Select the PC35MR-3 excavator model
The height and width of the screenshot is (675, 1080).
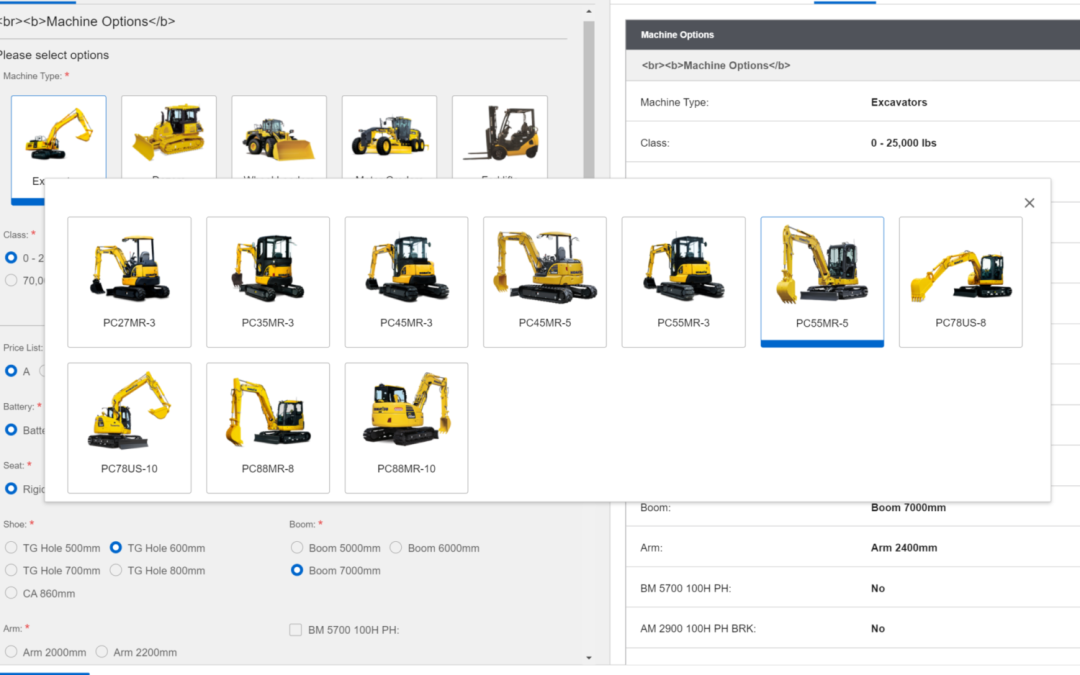268,282
